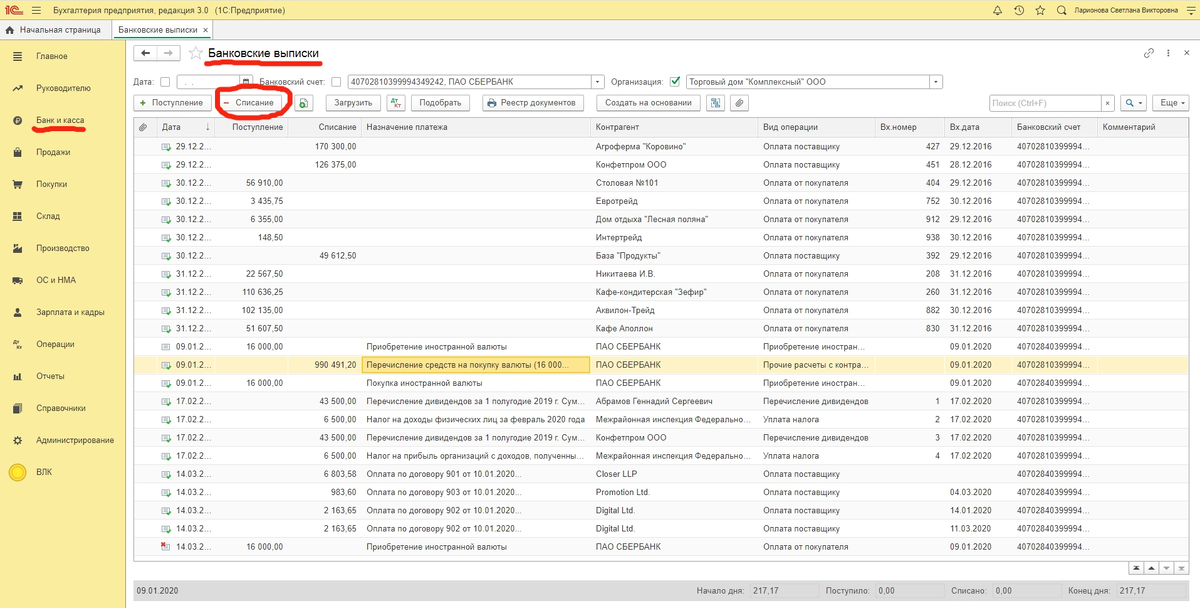This screenshot has height=608, width=1200.
Task: Open ВЛК section in sidebar
Action: click(63, 472)
